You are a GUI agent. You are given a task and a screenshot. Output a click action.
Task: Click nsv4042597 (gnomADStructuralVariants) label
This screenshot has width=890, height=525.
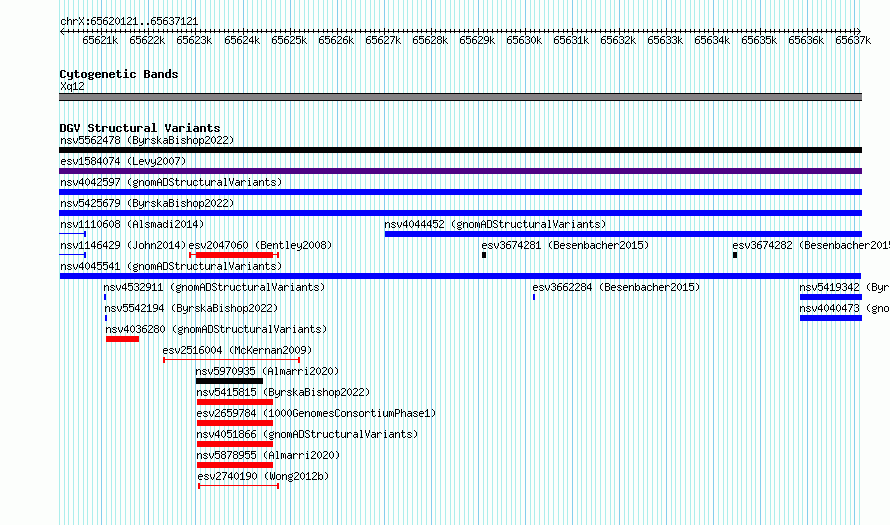click(x=171, y=182)
